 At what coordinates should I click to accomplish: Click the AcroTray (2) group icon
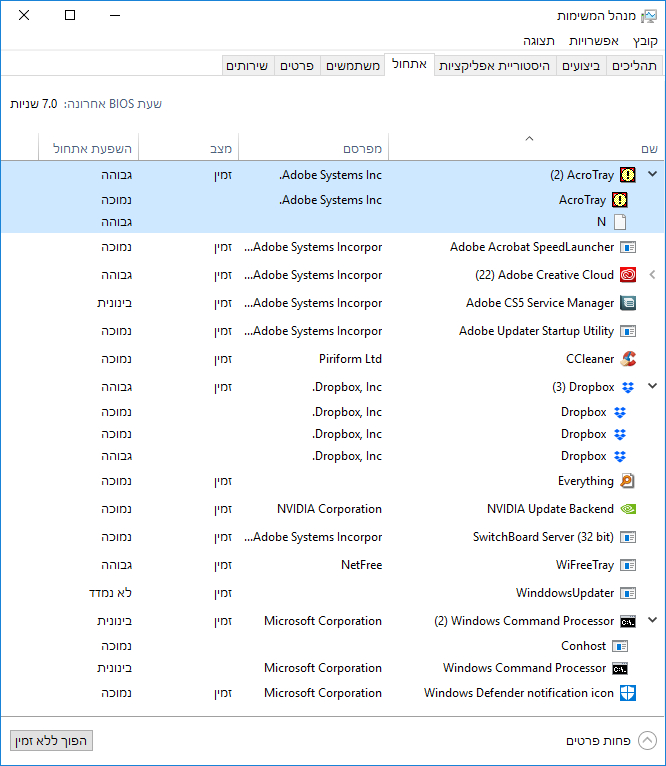[x=628, y=175]
